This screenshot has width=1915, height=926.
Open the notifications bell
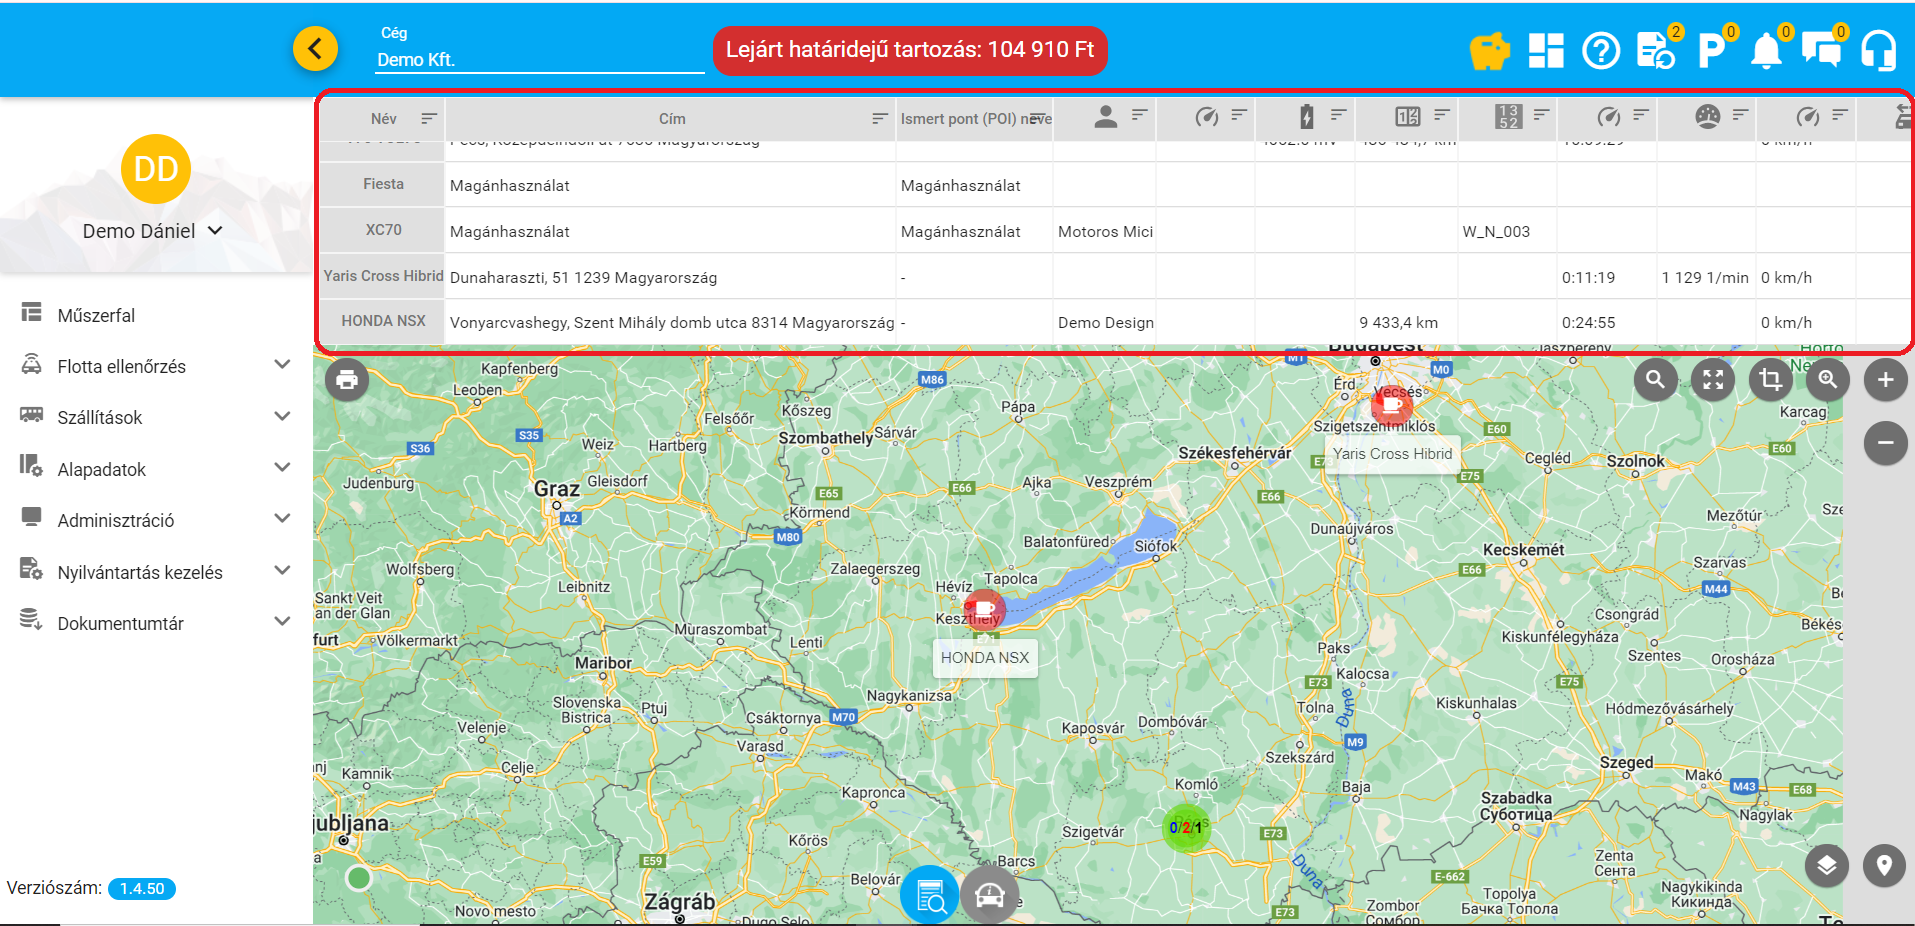click(x=1766, y=50)
